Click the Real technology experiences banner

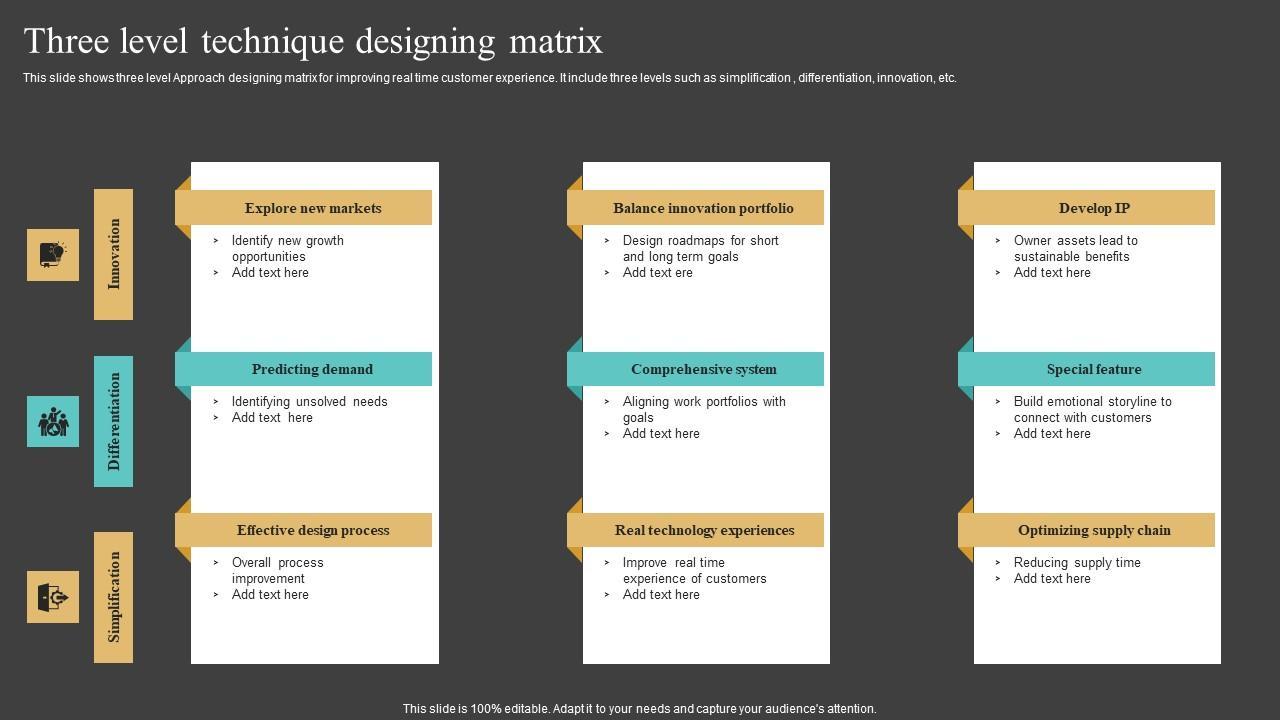(x=696, y=530)
